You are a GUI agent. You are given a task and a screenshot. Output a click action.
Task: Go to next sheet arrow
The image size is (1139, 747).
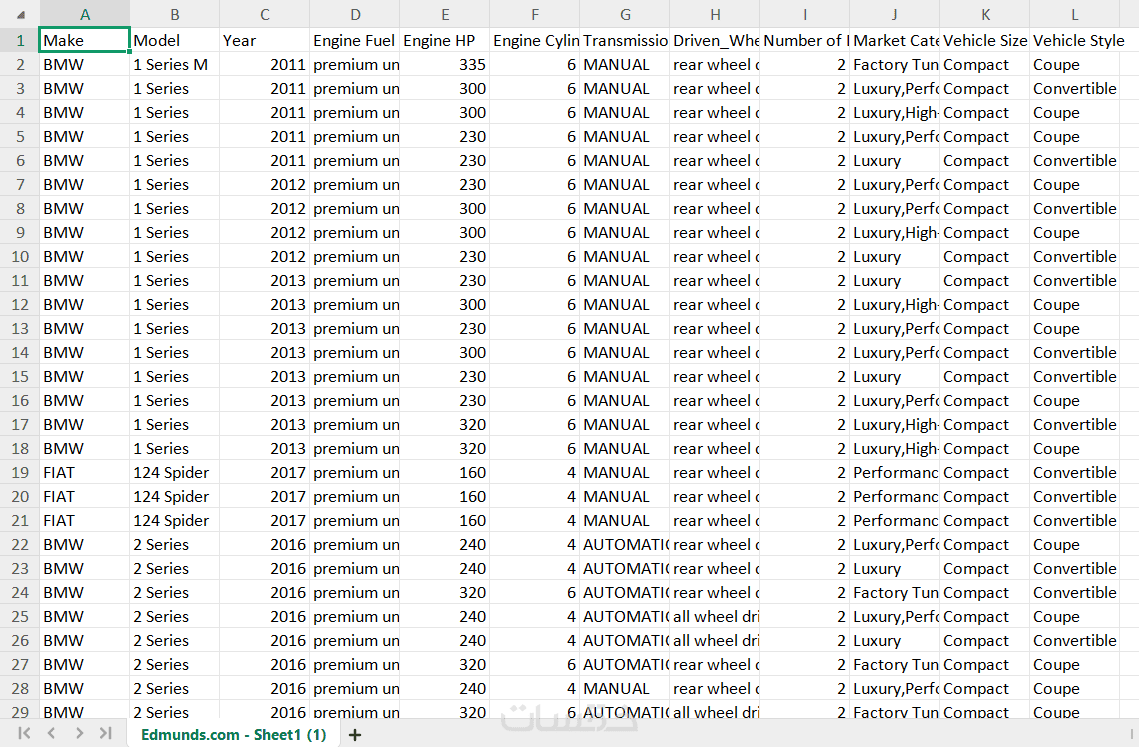point(79,733)
